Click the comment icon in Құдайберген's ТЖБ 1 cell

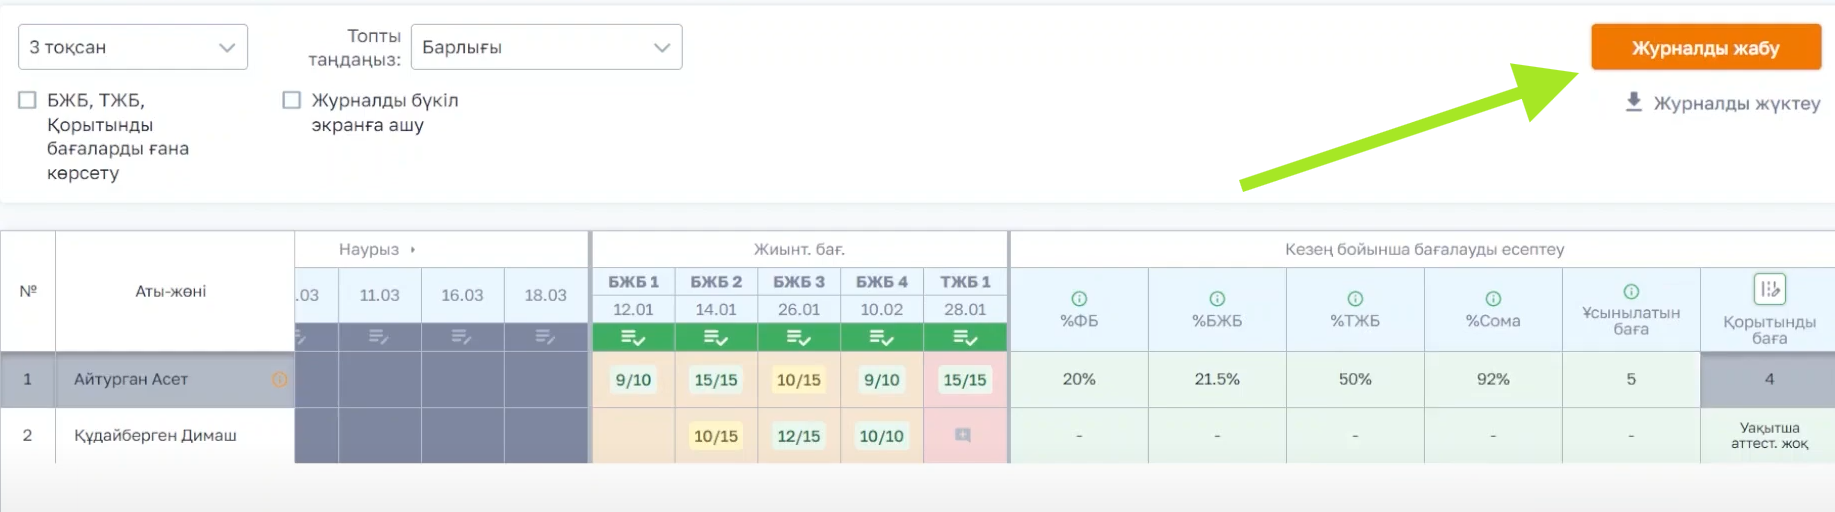(963, 435)
